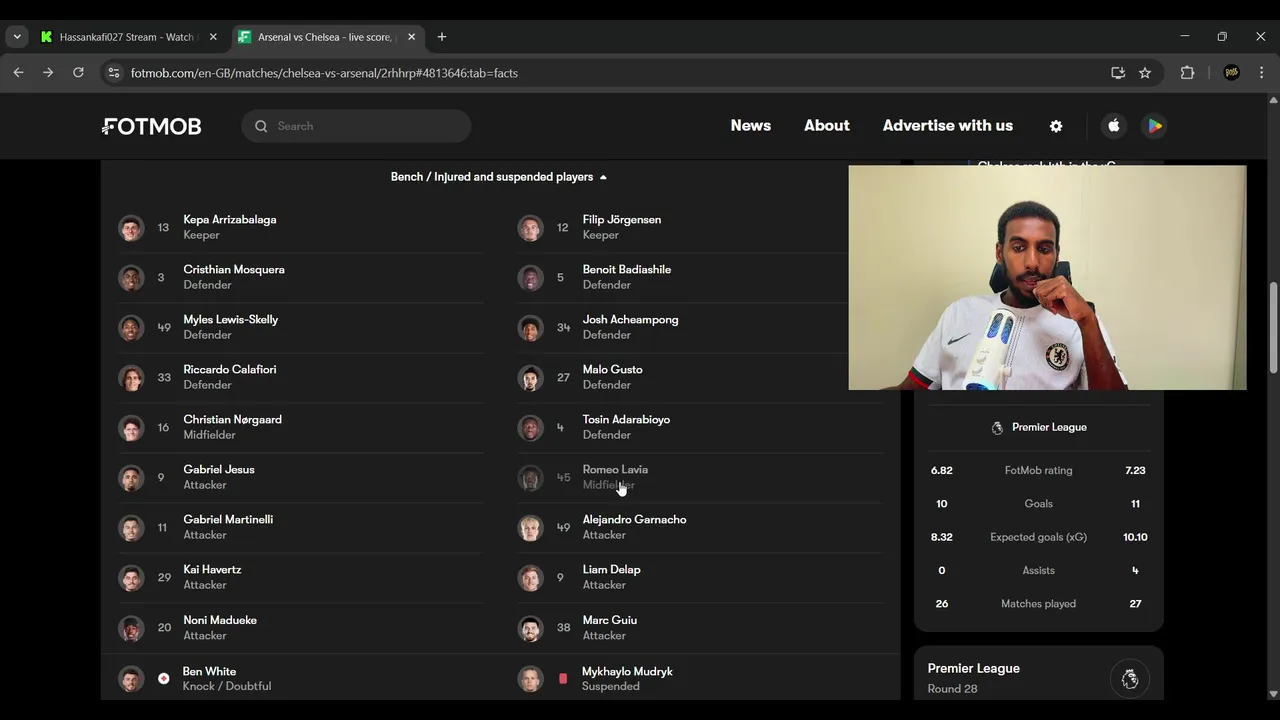
Task: Click Noni Madueke's player avatar
Action: (131, 628)
